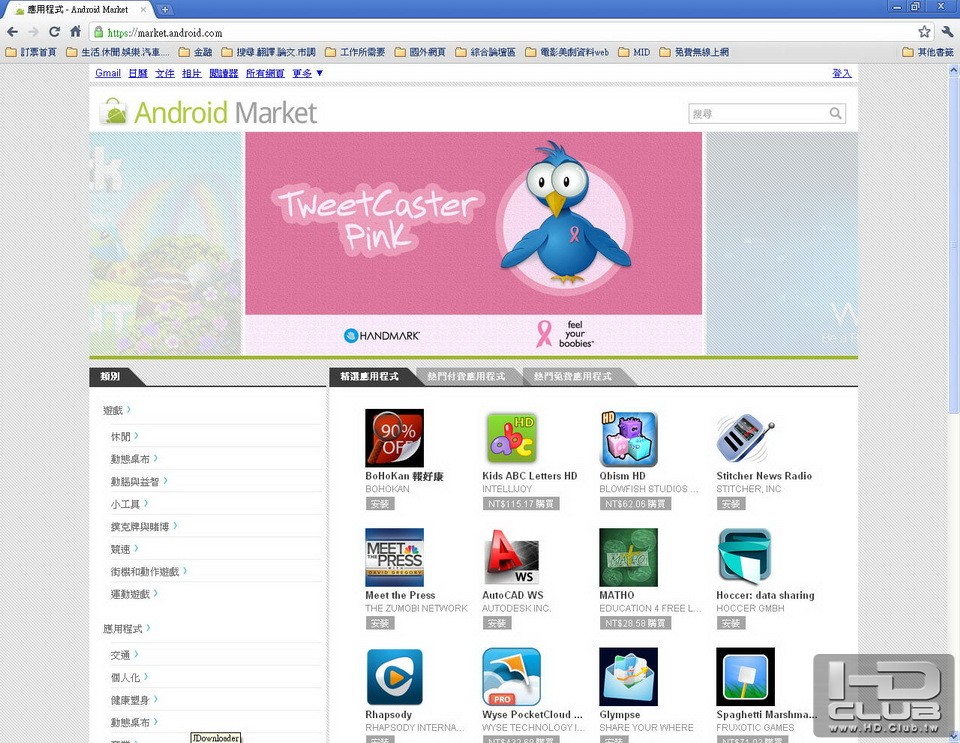Click the search magnifier icon
This screenshot has height=743, width=960.
[835, 113]
